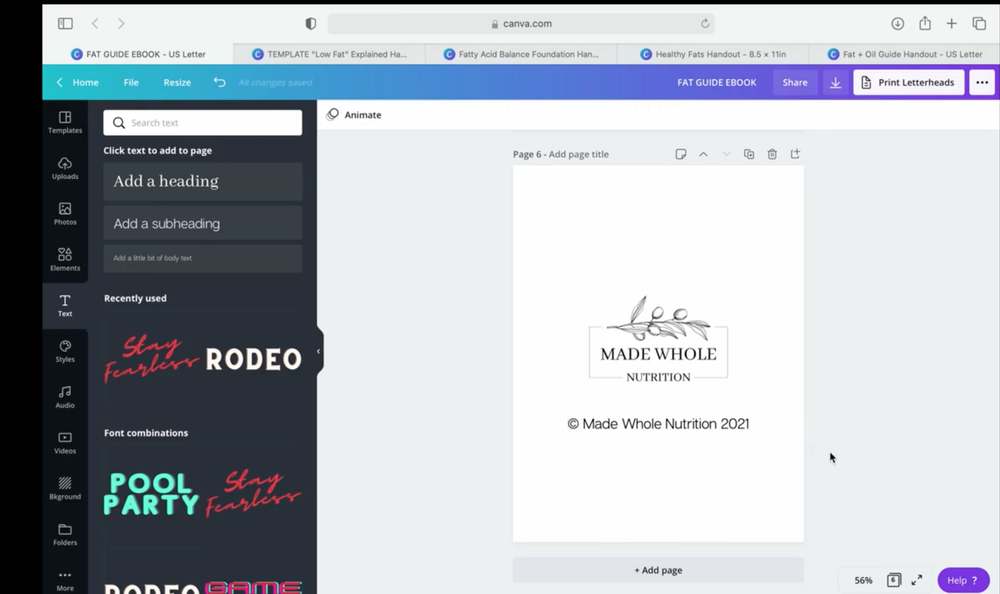Open the Animate option above the canvas
The image size is (1000, 594).
coord(355,114)
